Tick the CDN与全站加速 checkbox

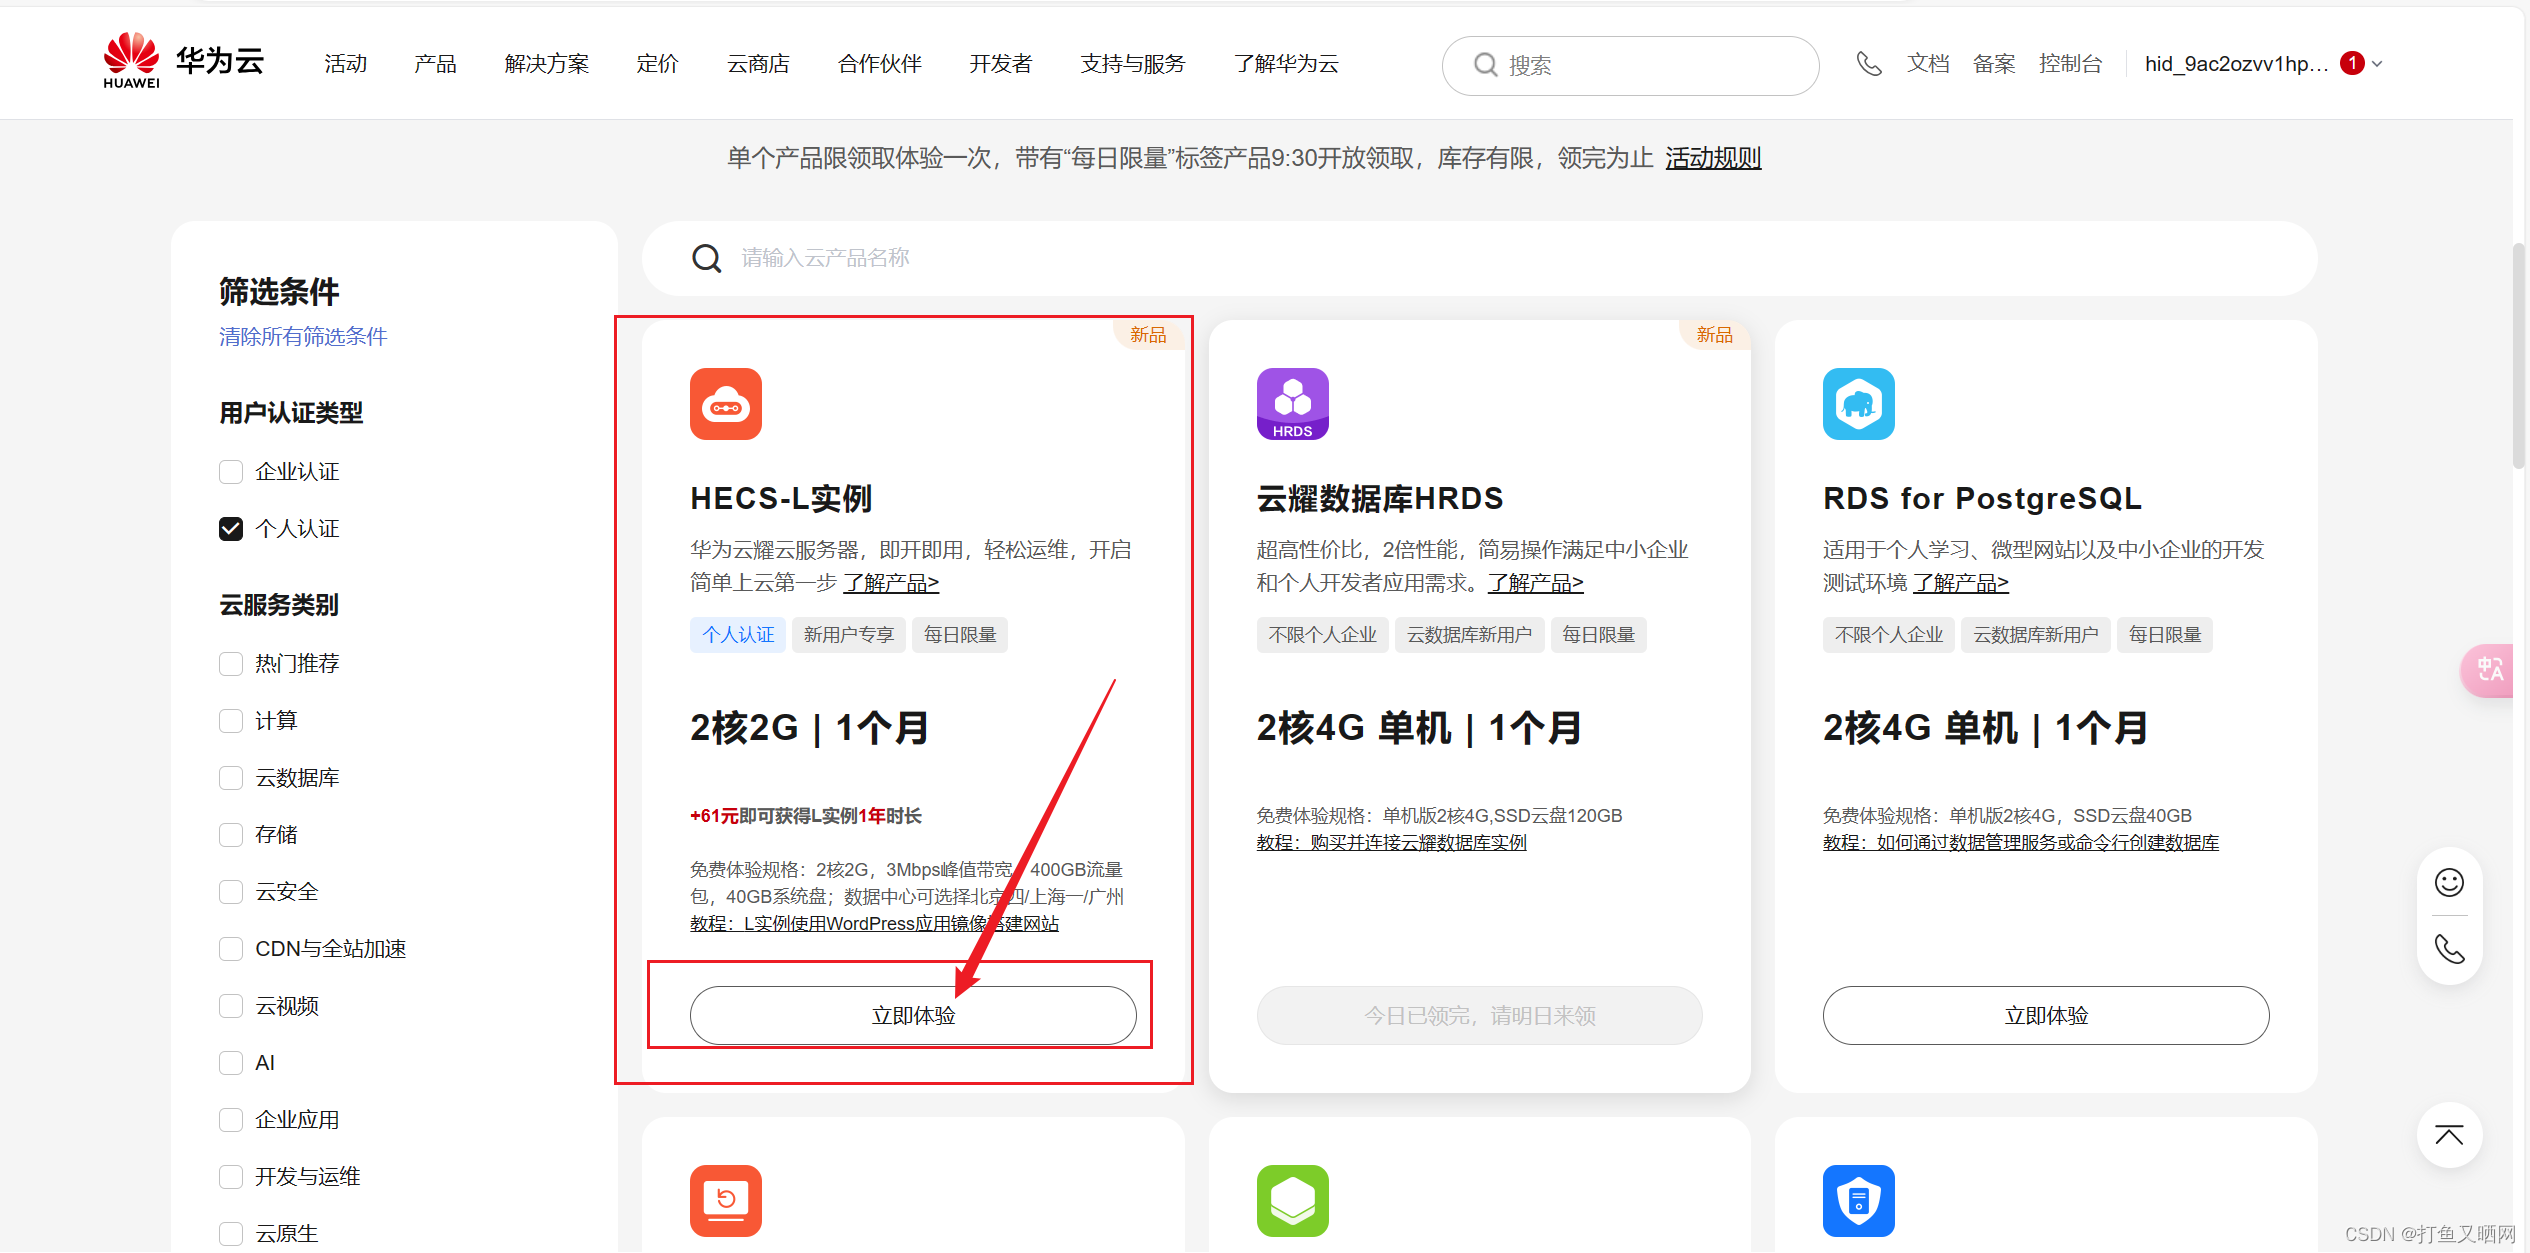coord(231,949)
